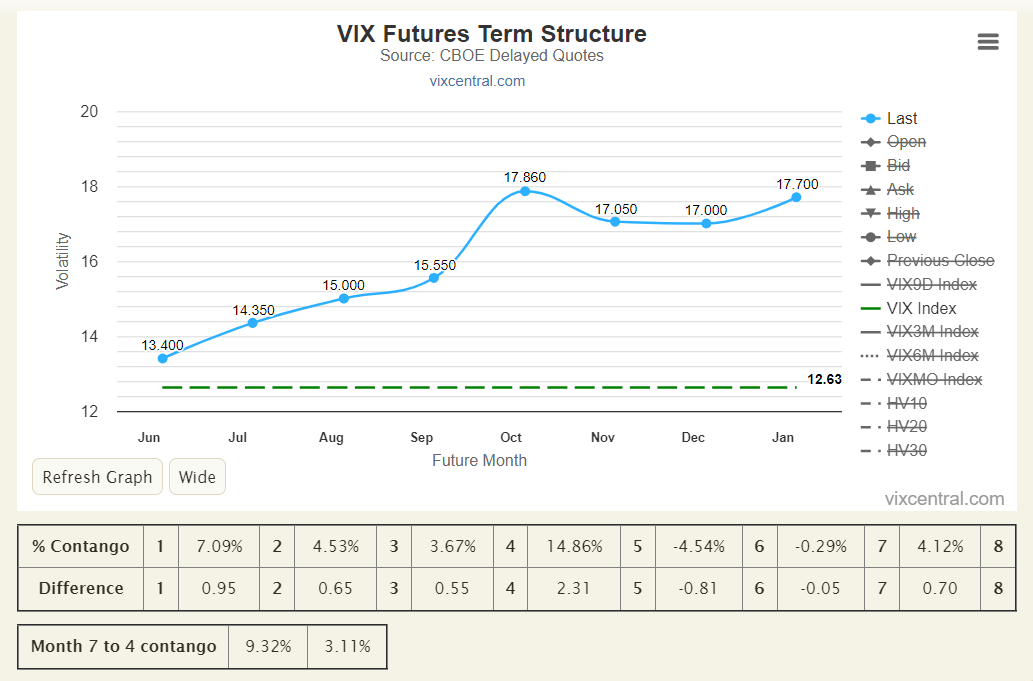Show the Open series in legend
1033x681 pixels.
click(x=906, y=142)
